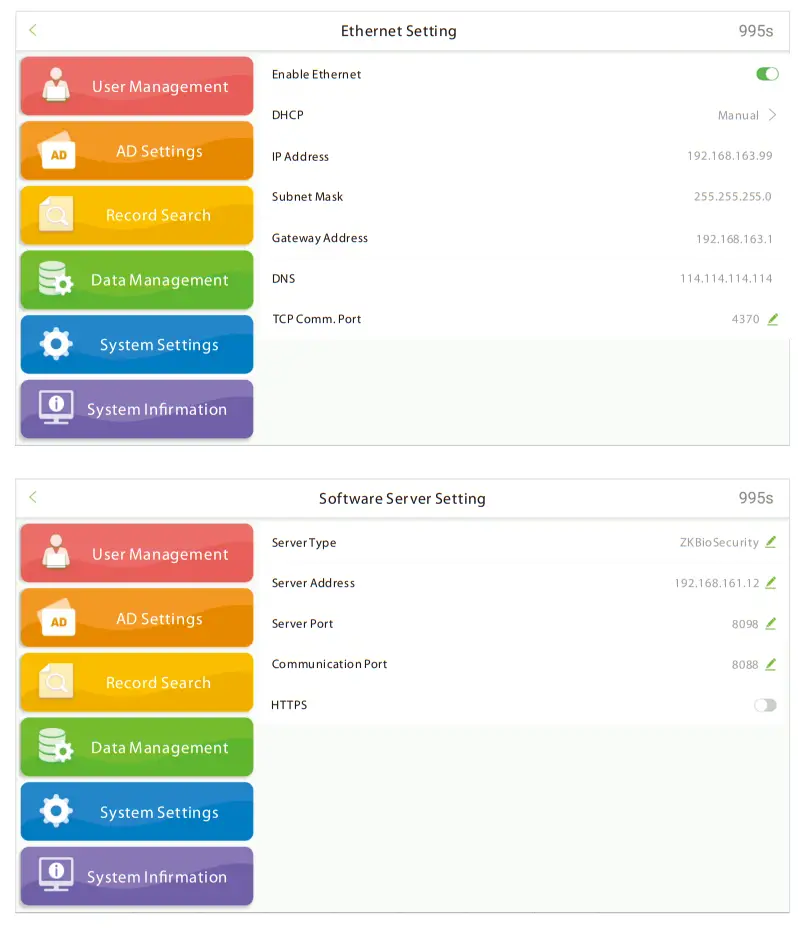Click the DHCP row label
Viewport: 798px width, 931px height.
[x=287, y=115]
